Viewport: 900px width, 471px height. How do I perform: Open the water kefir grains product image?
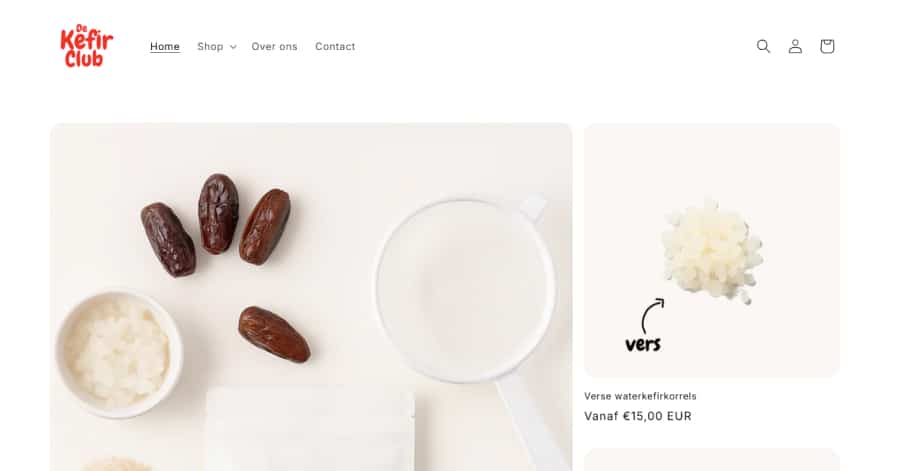pyautogui.click(x=712, y=251)
